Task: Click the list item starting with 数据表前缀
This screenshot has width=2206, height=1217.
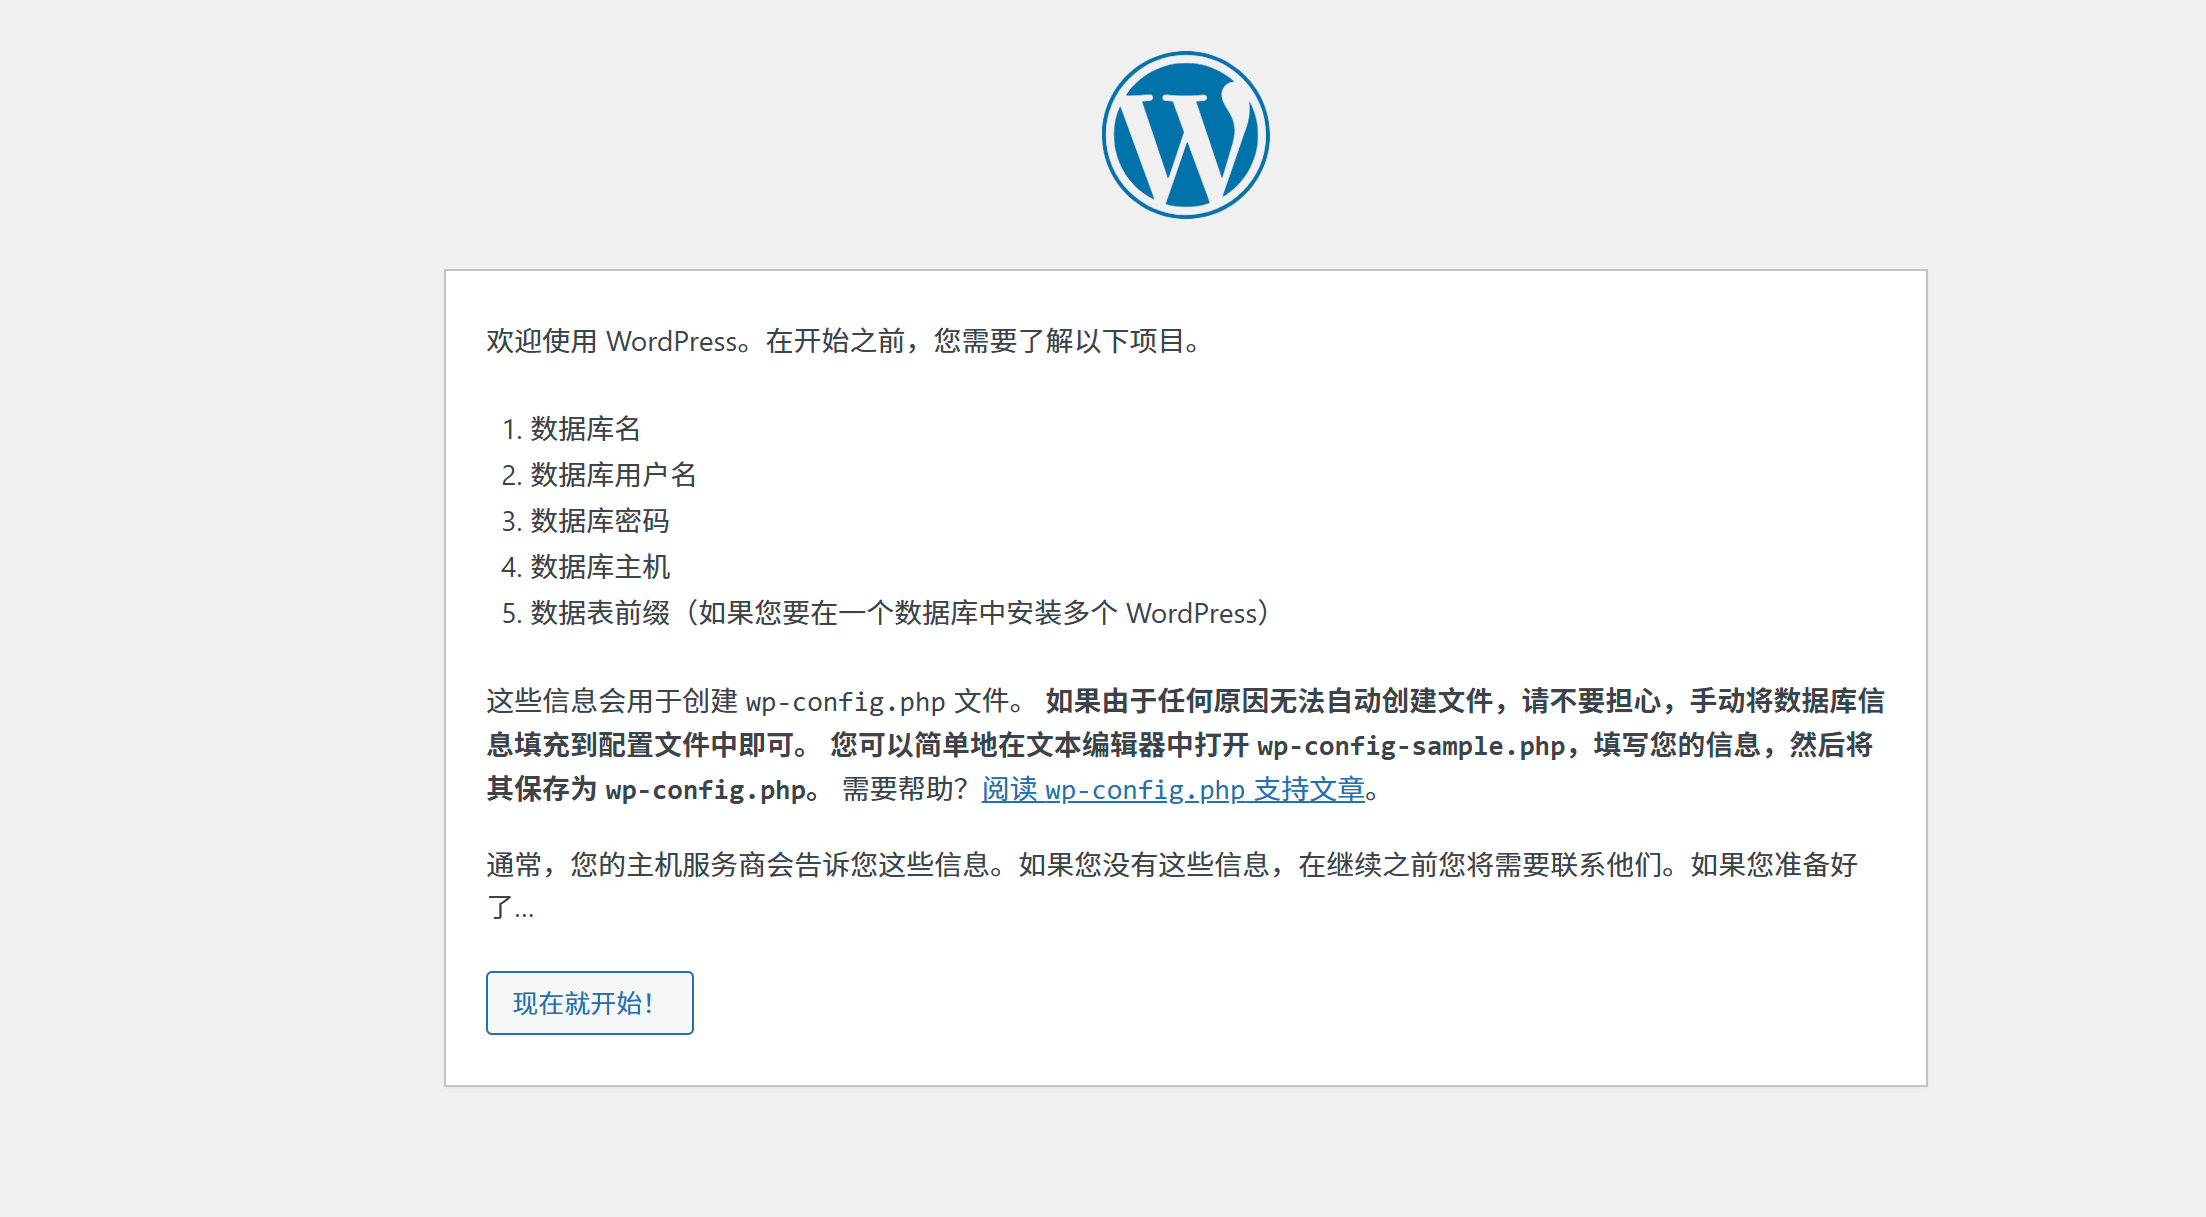Action: click(900, 613)
